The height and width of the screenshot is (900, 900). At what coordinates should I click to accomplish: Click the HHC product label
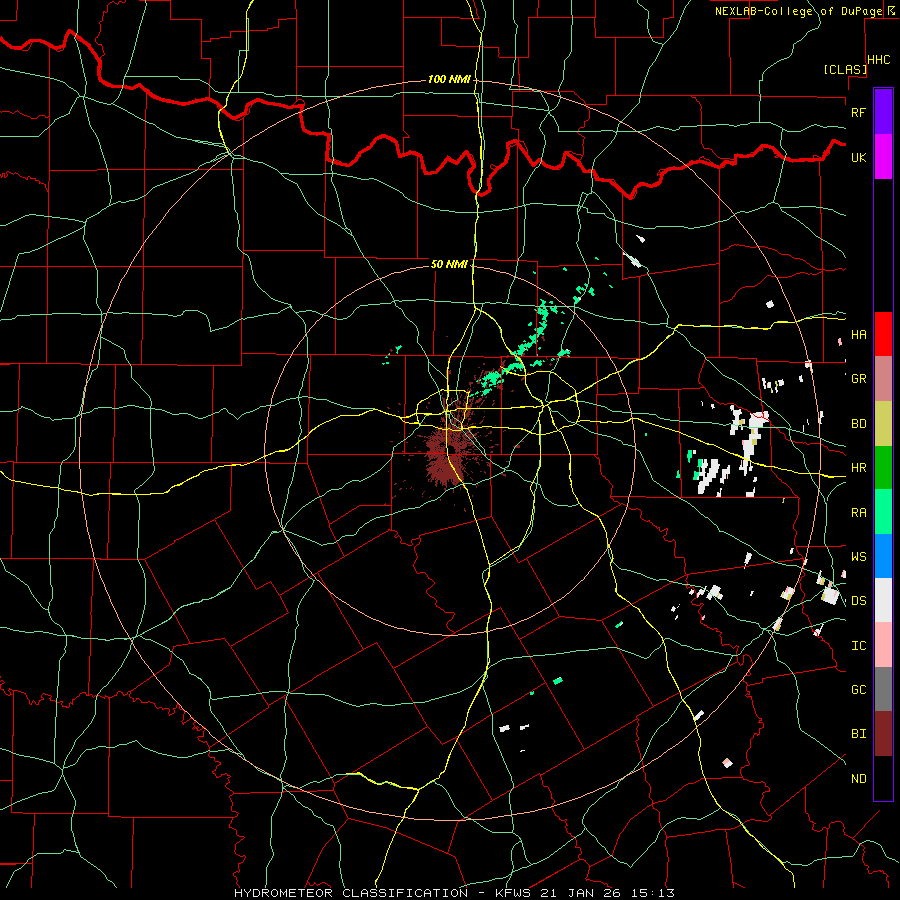tap(878, 60)
